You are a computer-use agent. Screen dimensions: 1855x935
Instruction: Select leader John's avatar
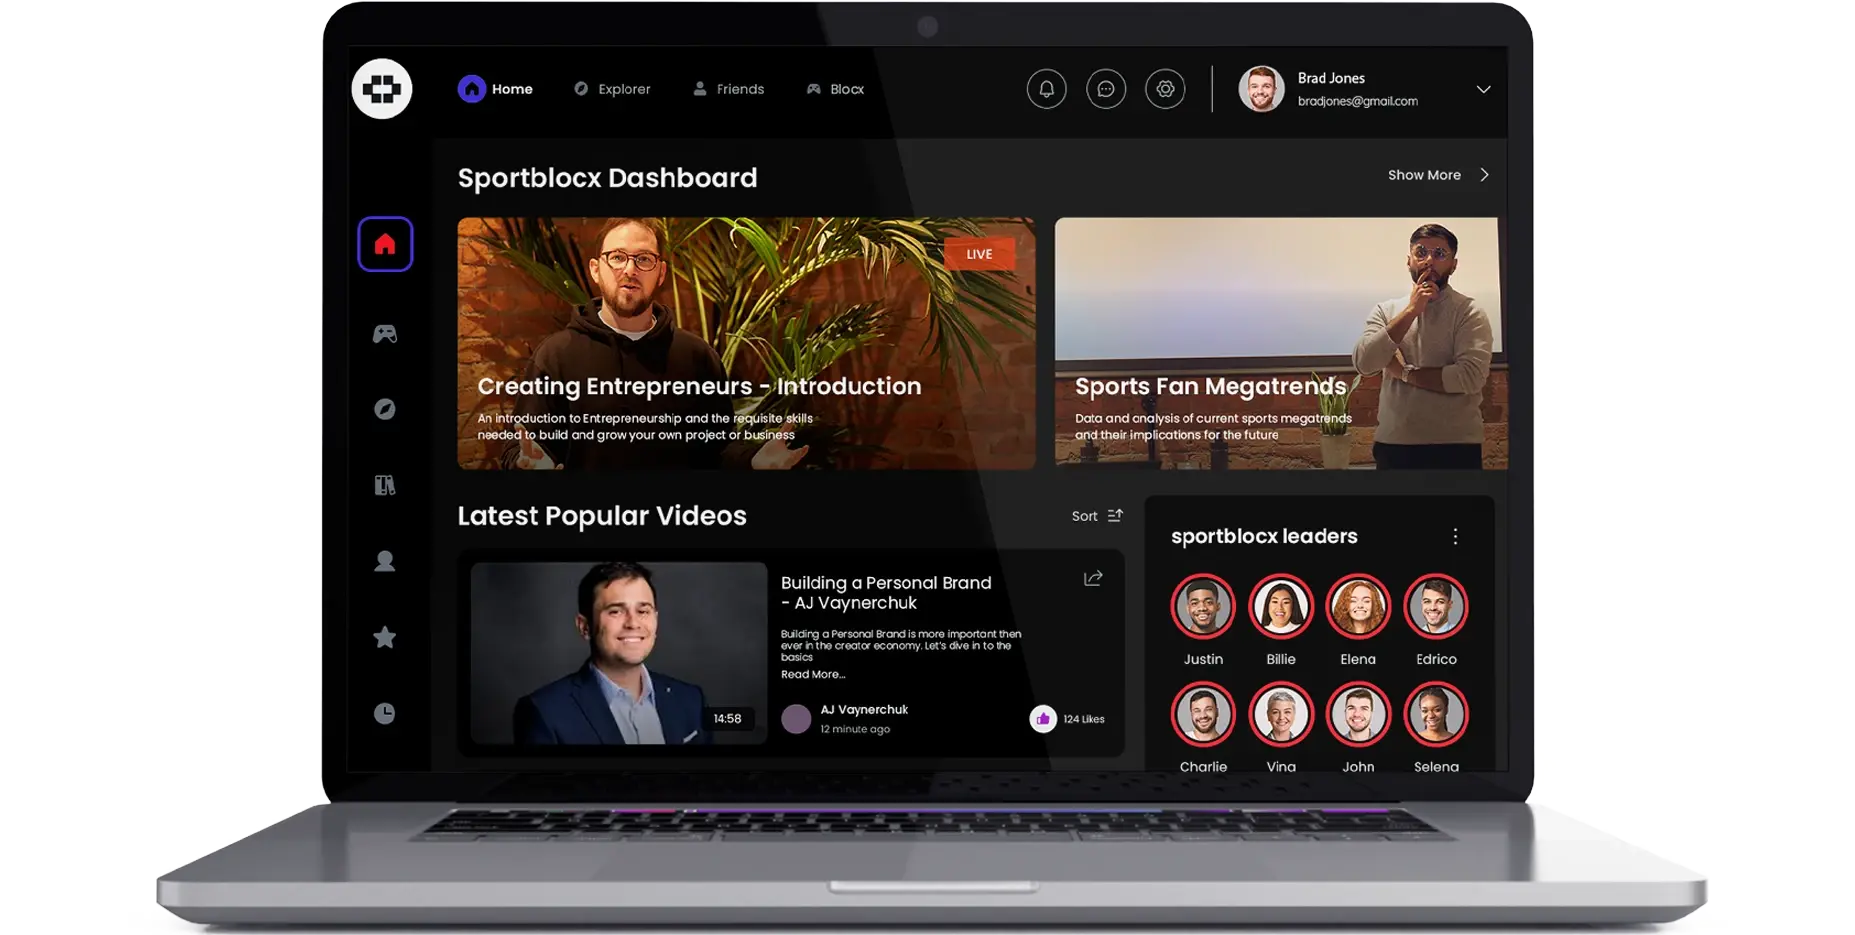(1358, 714)
